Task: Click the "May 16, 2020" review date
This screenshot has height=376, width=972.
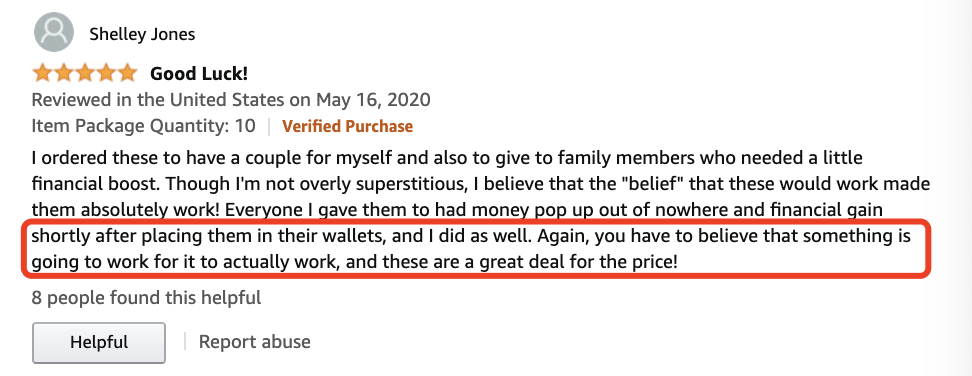Action: pos(373,100)
